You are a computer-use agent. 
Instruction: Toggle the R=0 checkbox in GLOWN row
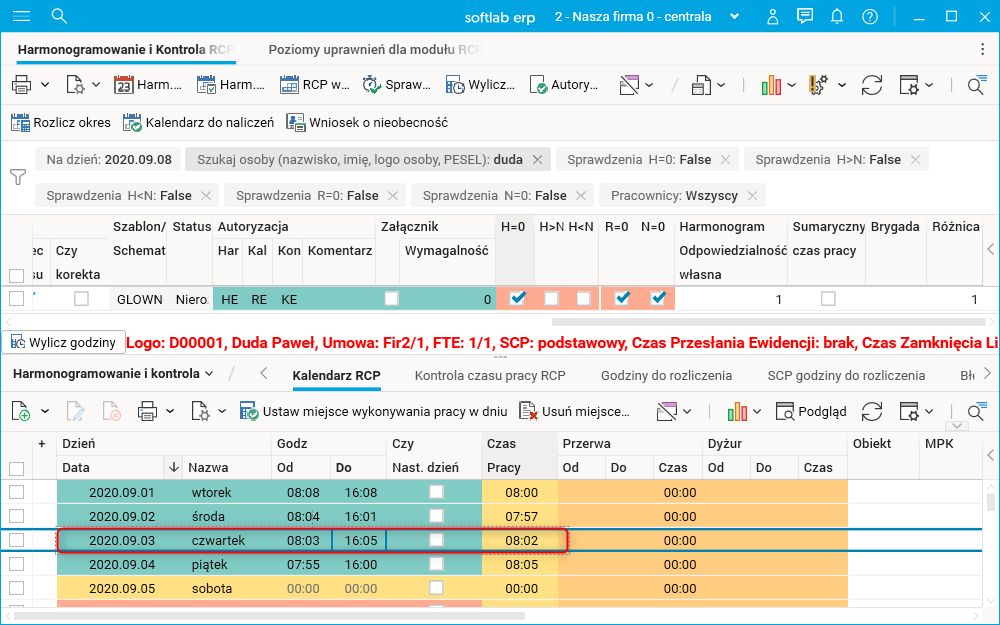[622, 298]
